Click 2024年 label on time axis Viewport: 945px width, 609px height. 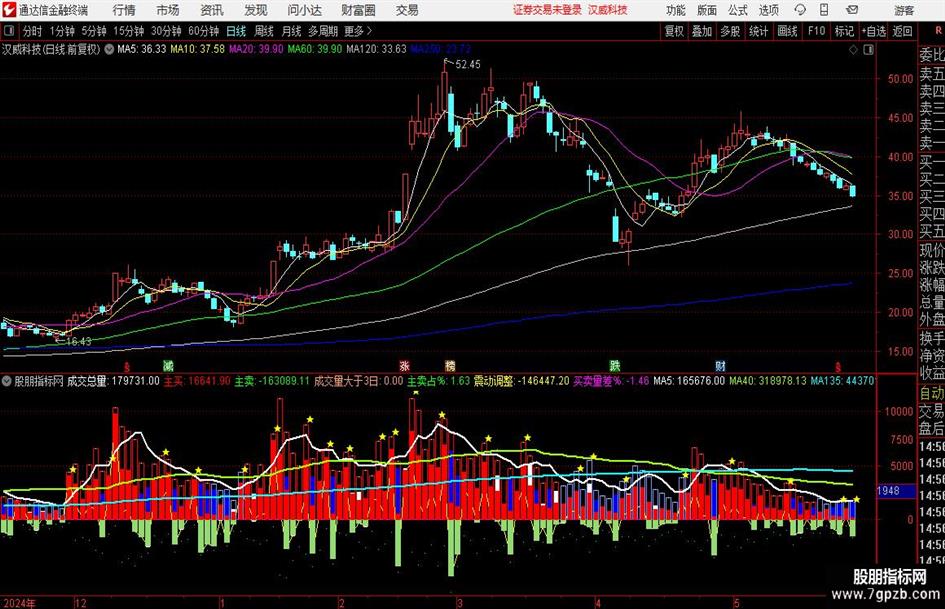coord(19,603)
